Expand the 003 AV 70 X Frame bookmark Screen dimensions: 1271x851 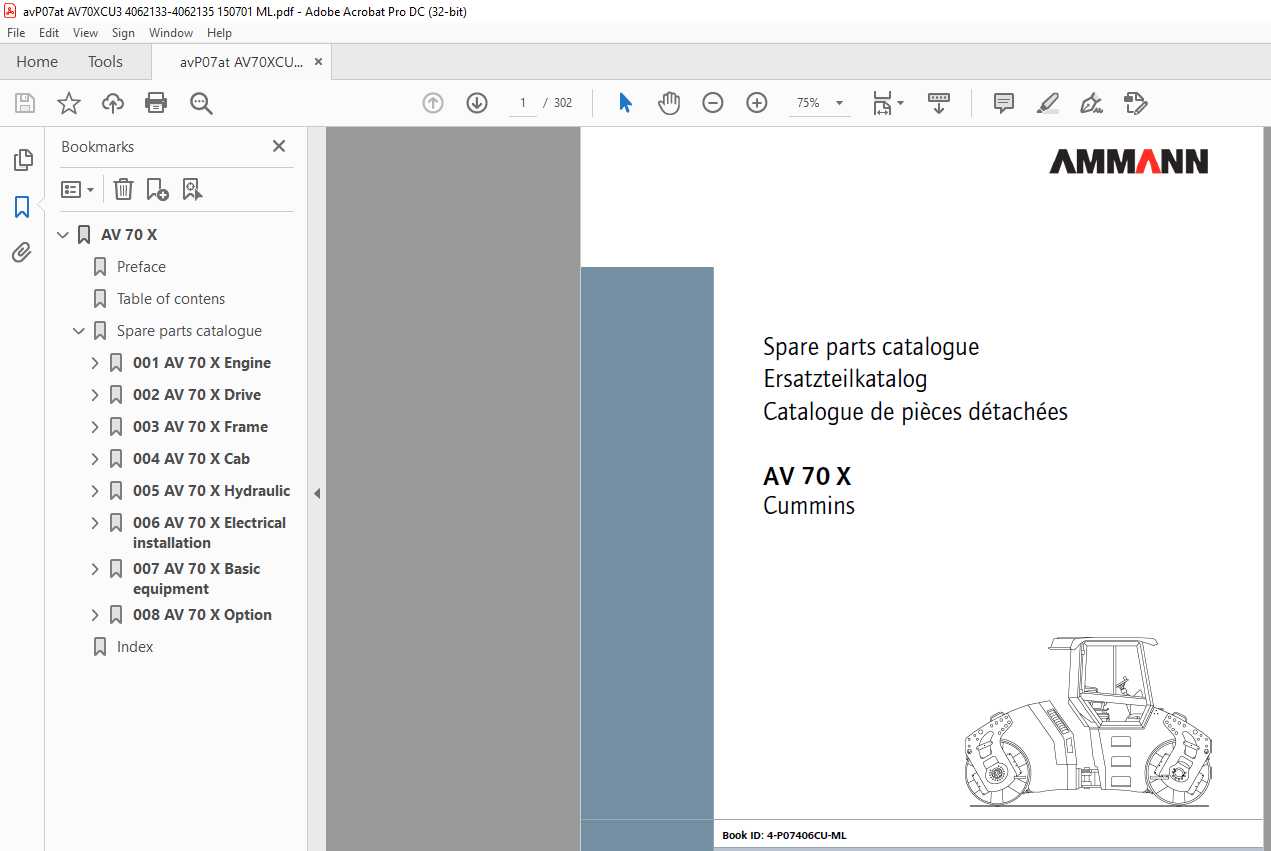tap(95, 427)
